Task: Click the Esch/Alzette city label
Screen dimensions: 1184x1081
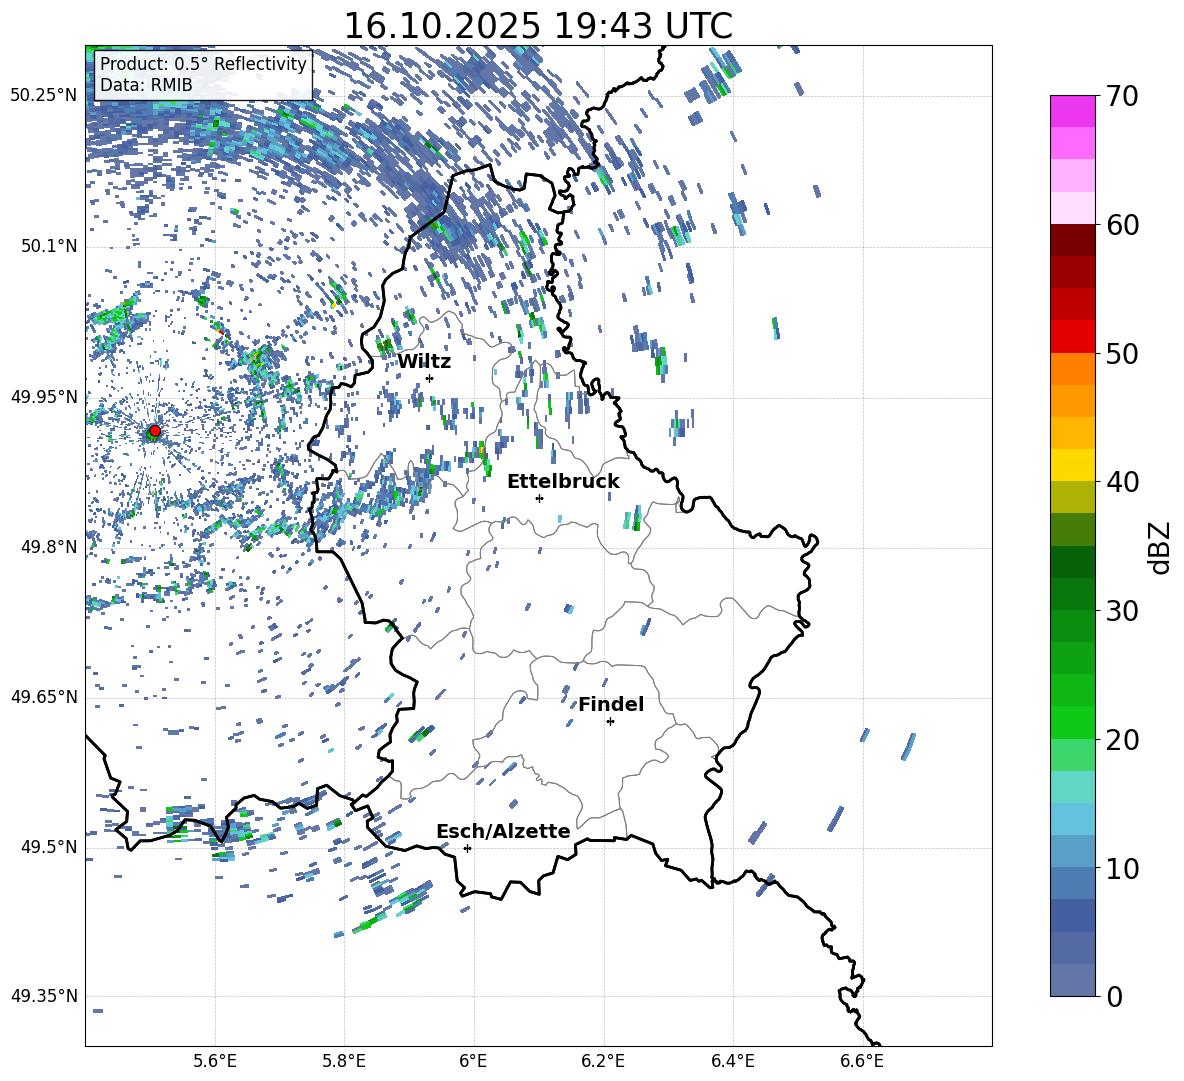Action: click(x=503, y=831)
